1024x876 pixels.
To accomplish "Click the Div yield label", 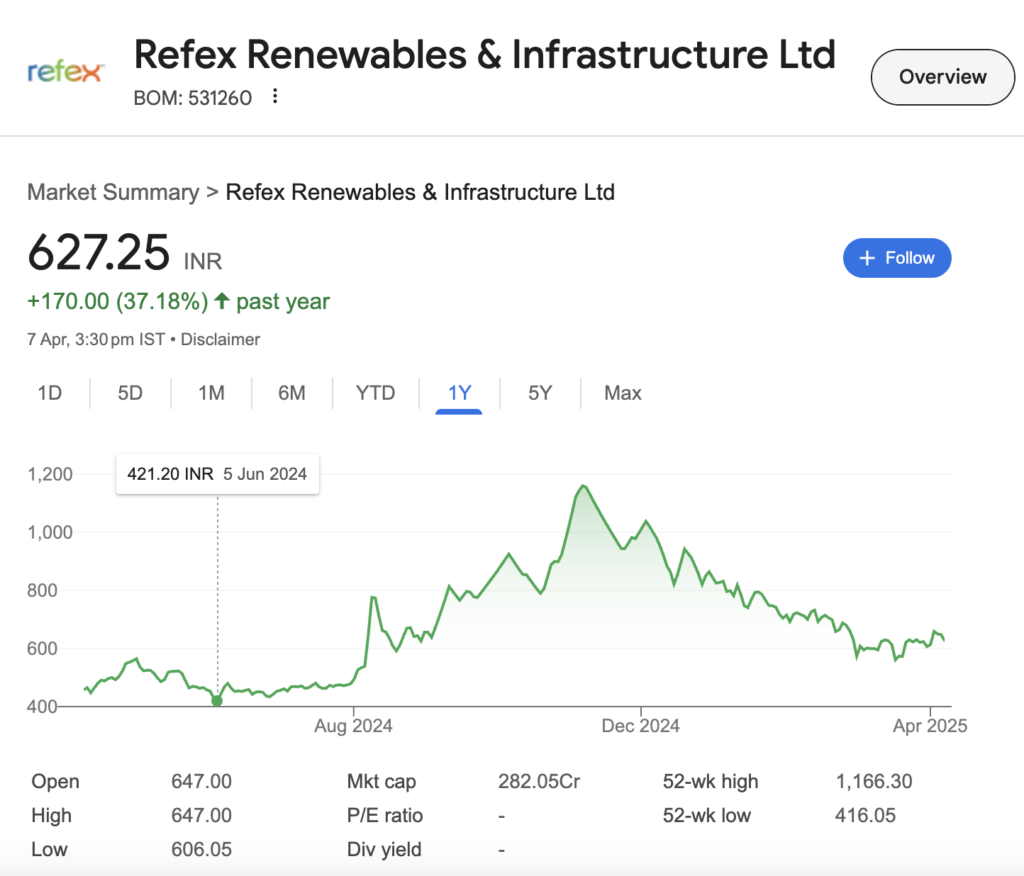I will pyautogui.click(x=384, y=849).
